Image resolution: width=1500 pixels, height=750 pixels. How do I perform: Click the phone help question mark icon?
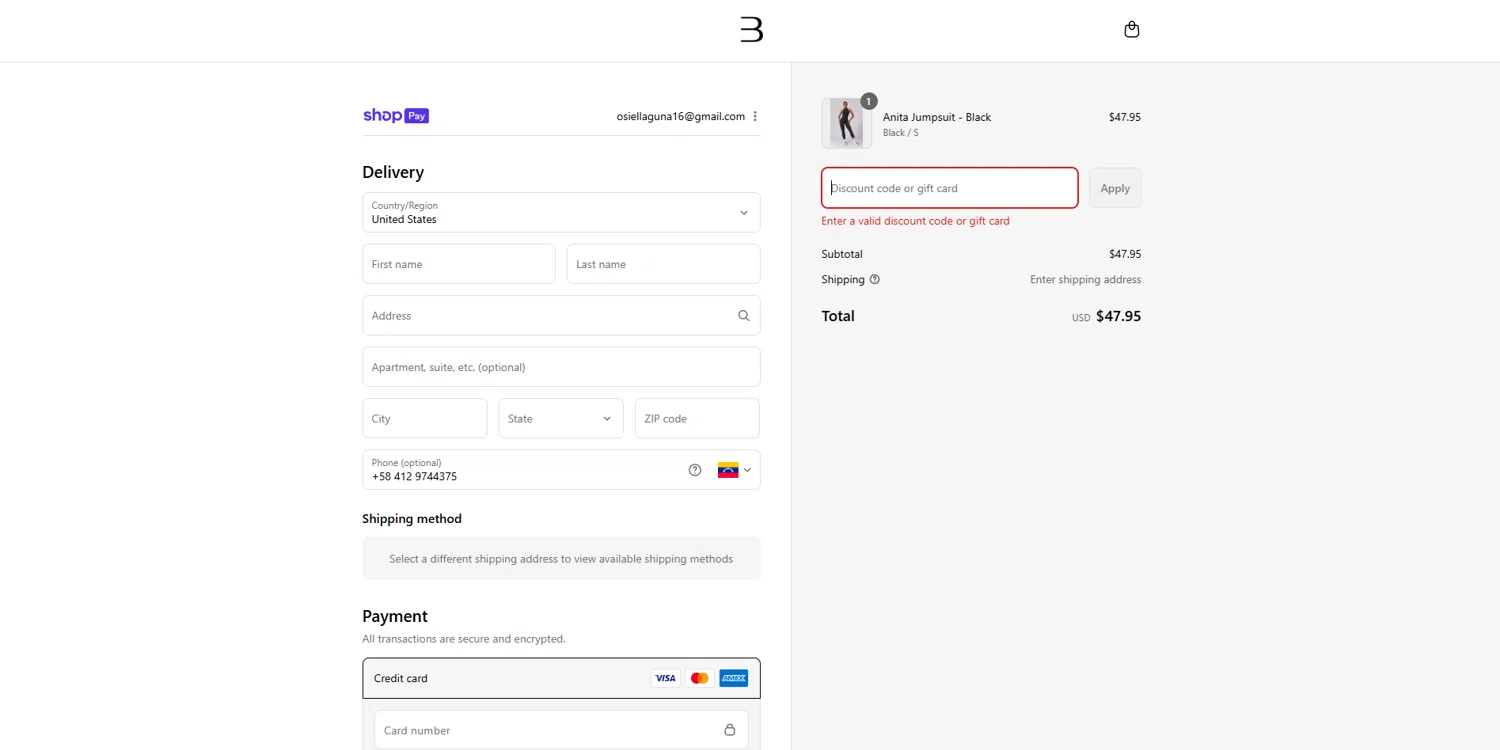695,470
